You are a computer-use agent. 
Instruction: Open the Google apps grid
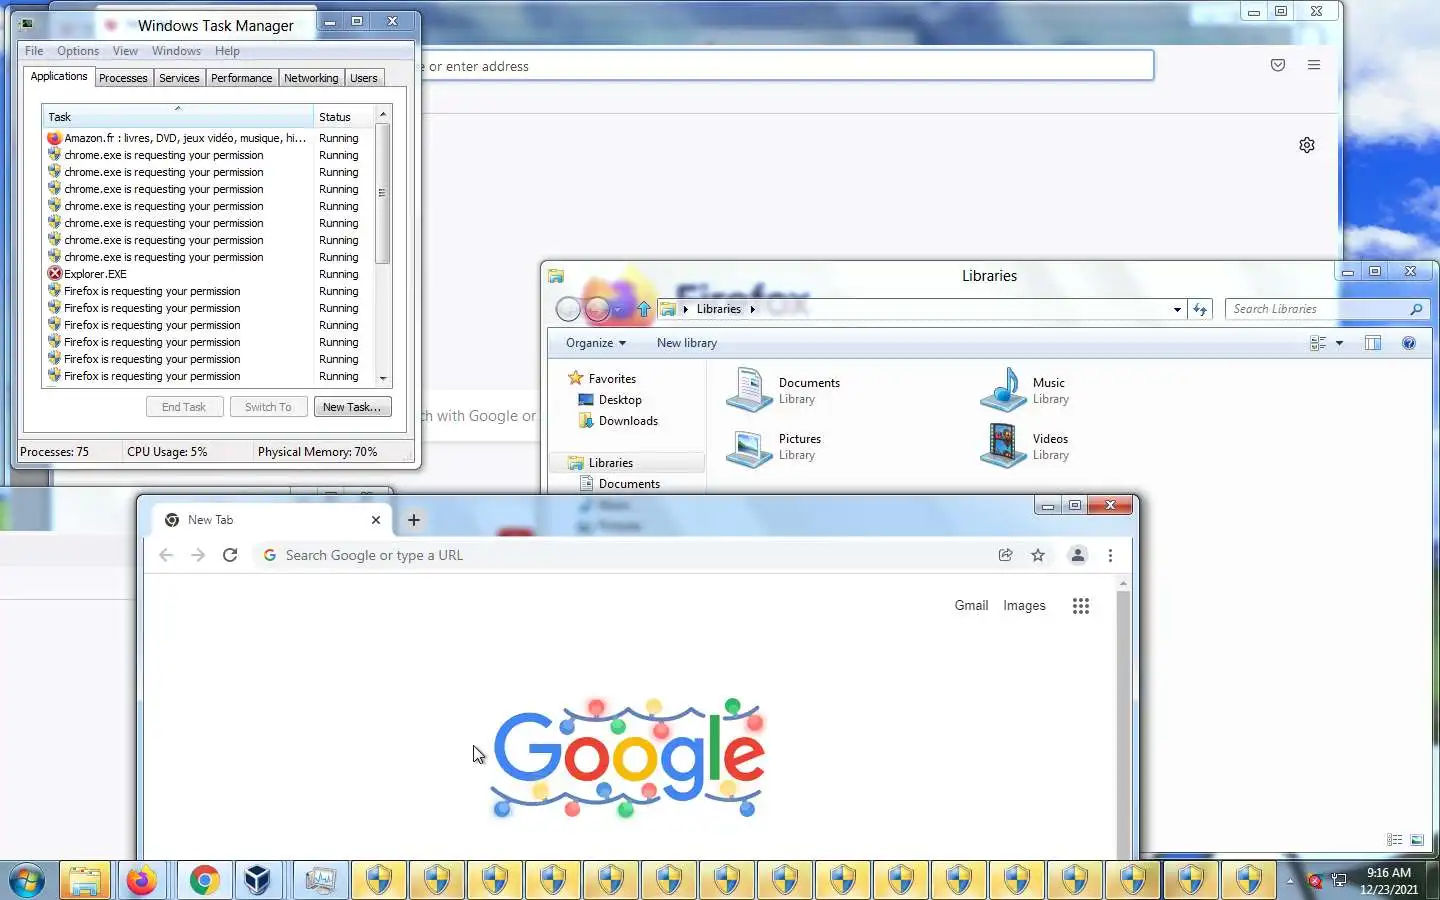1081,606
